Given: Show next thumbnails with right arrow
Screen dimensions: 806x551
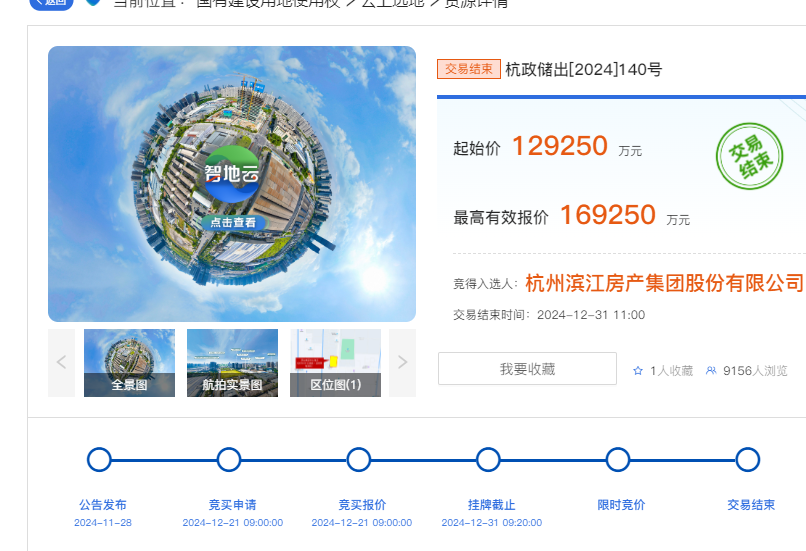Looking at the screenshot, I should [402, 363].
